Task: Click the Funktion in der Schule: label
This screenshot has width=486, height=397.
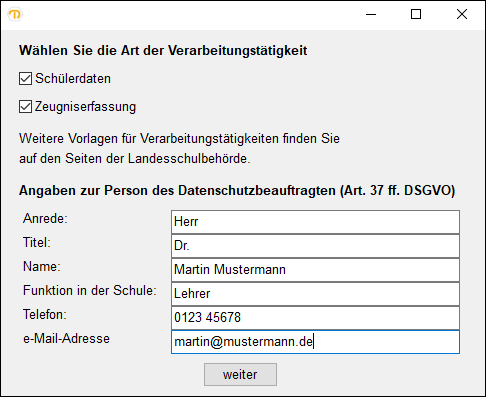Action: pyautogui.click(x=90, y=291)
